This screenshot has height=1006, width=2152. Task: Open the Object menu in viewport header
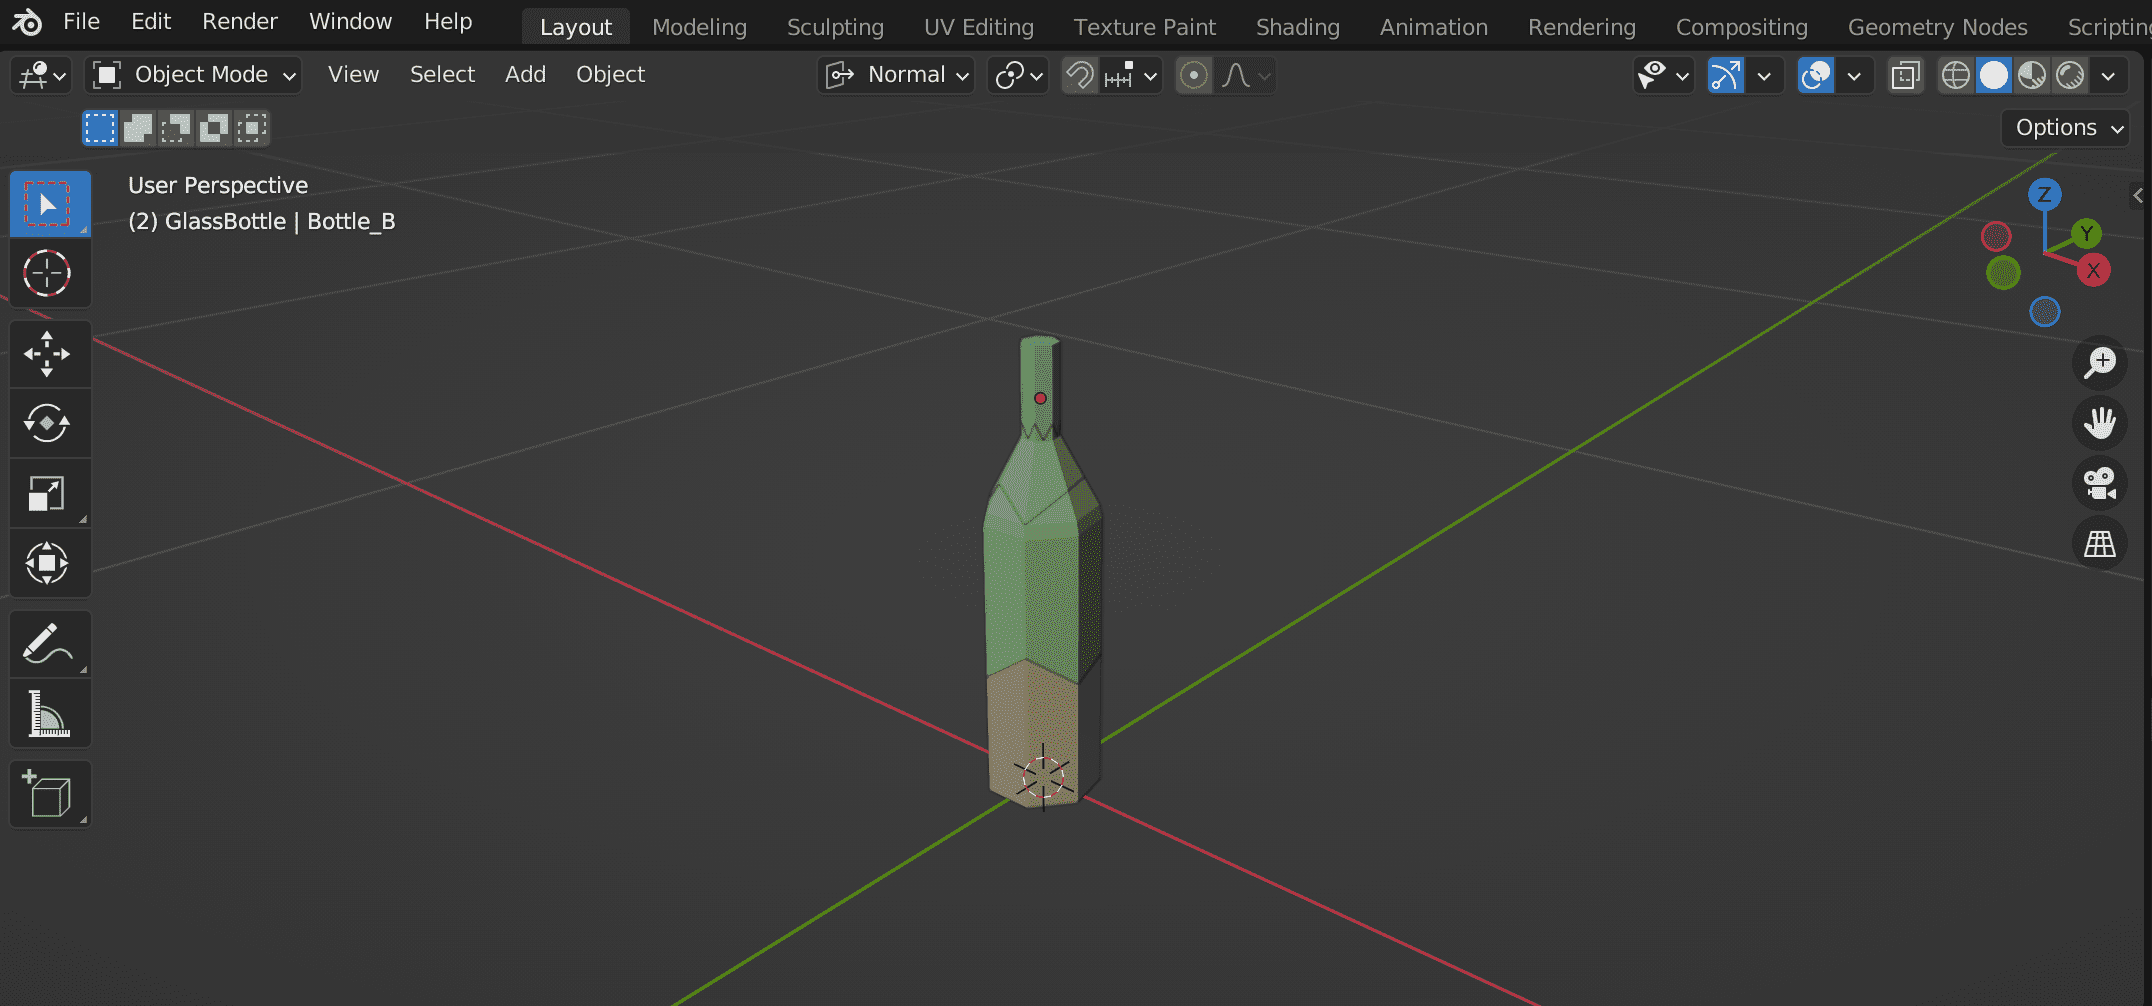pyautogui.click(x=610, y=75)
